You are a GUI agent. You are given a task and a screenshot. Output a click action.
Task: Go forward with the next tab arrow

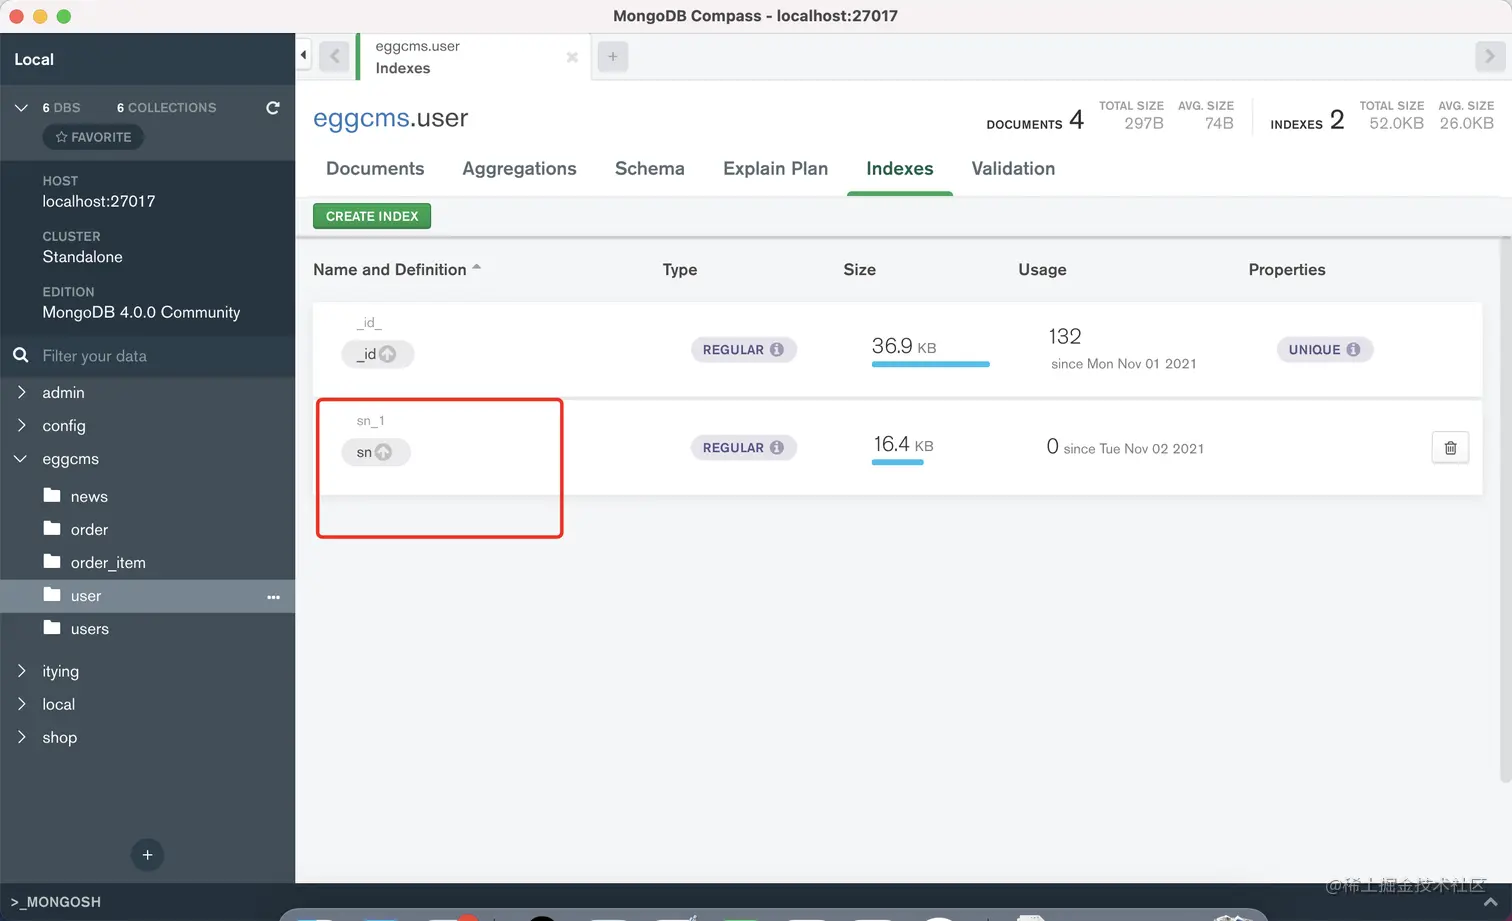[x=1490, y=57]
